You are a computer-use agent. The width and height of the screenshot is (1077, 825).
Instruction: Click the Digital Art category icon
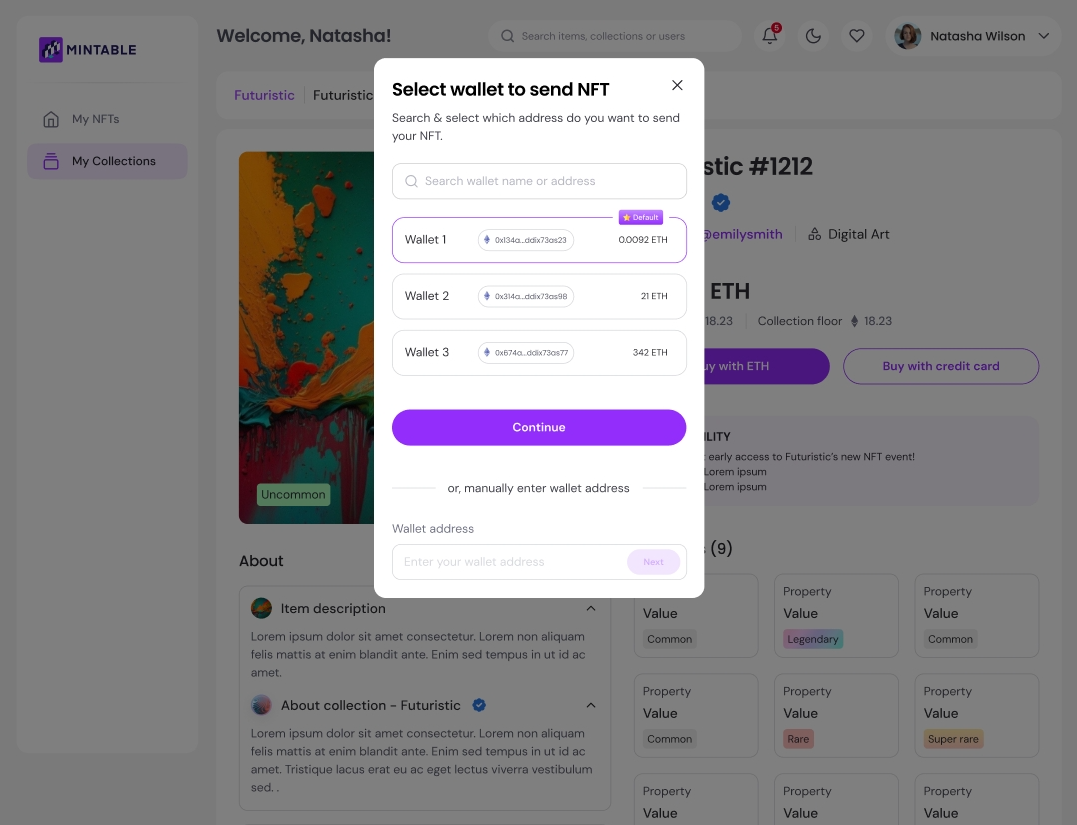pos(814,234)
